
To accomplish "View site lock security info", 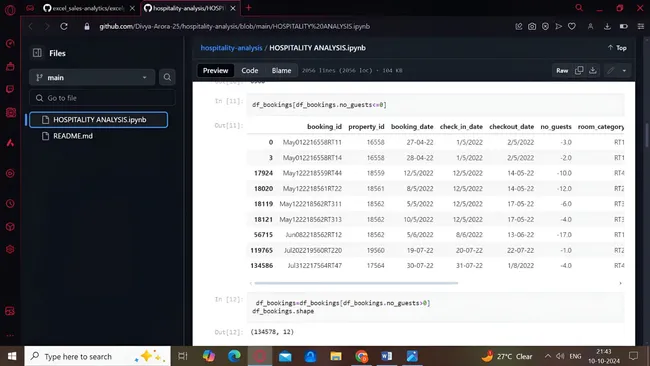I will click(87, 26).
